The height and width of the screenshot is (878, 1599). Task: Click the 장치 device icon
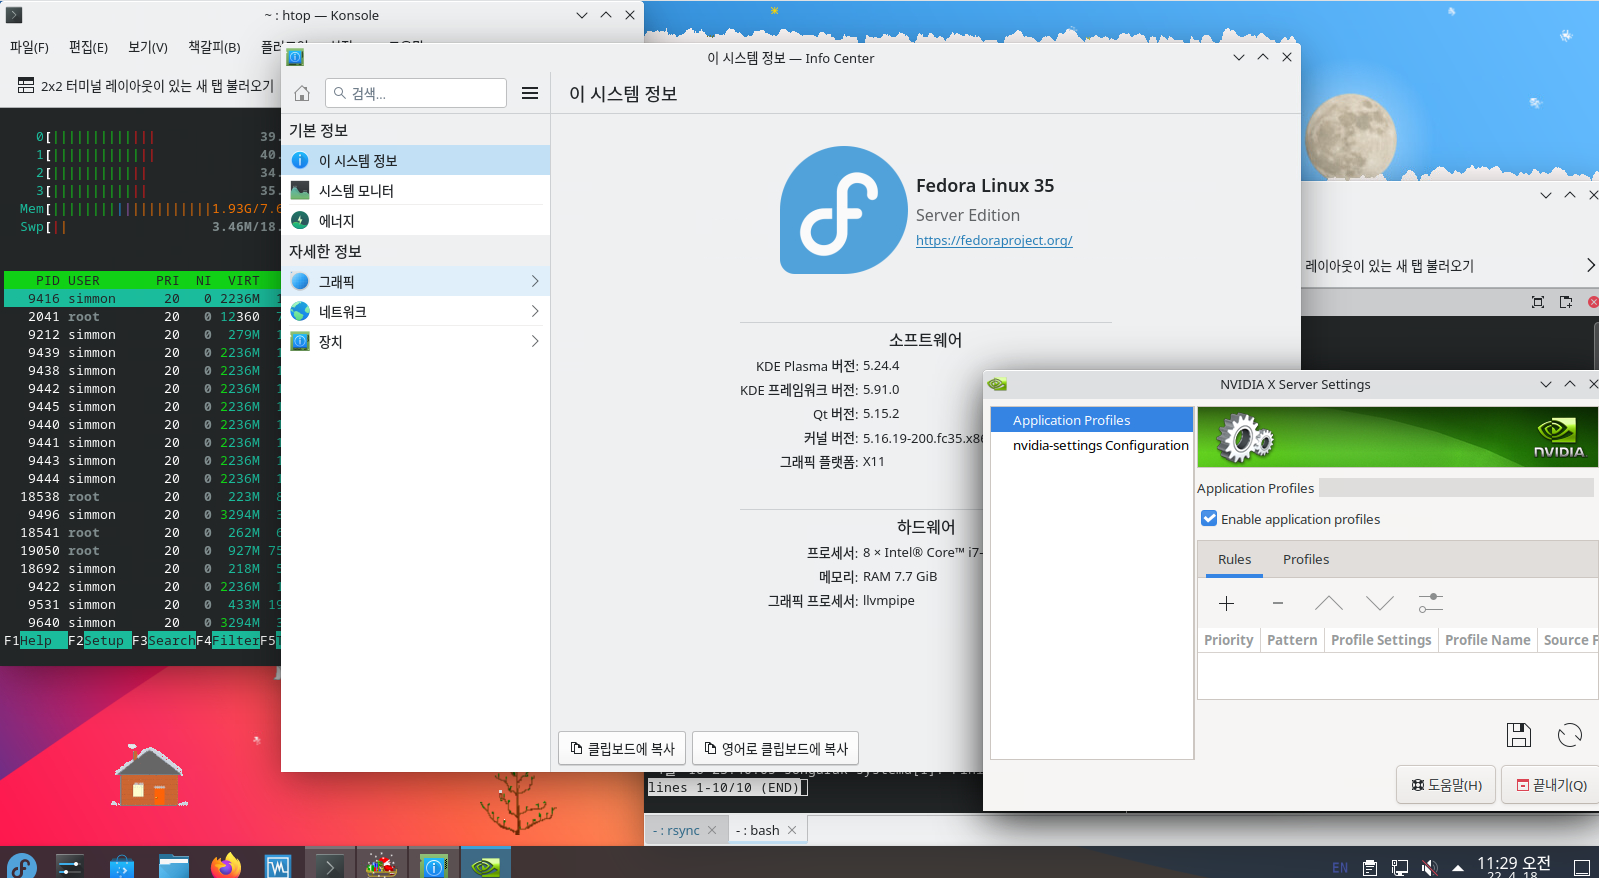(x=300, y=341)
